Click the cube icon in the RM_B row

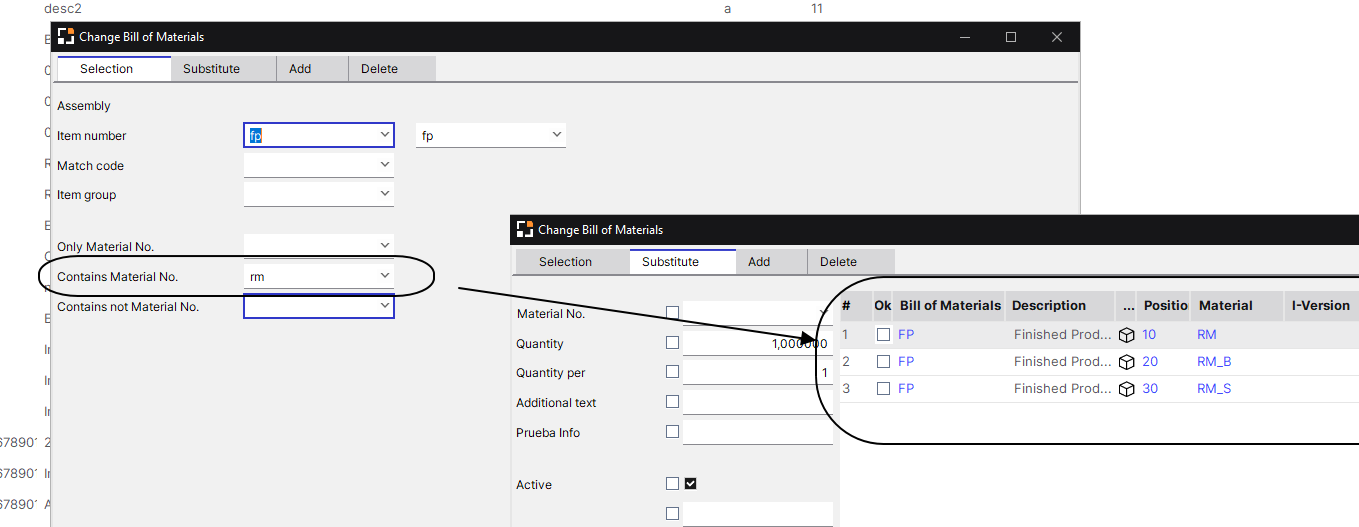click(1126, 362)
